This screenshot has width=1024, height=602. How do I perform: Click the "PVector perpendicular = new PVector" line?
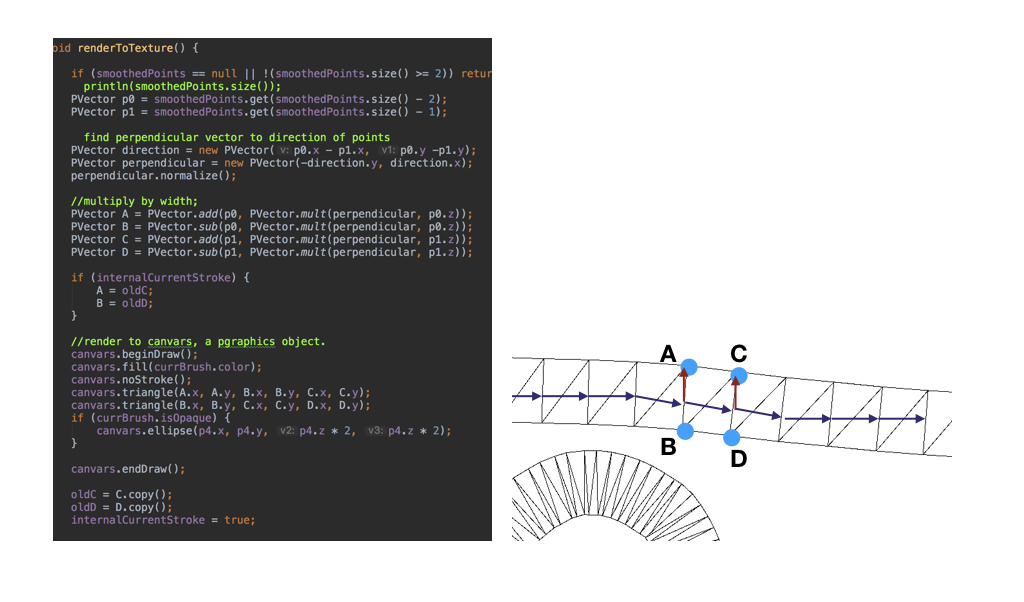click(272, 163)
